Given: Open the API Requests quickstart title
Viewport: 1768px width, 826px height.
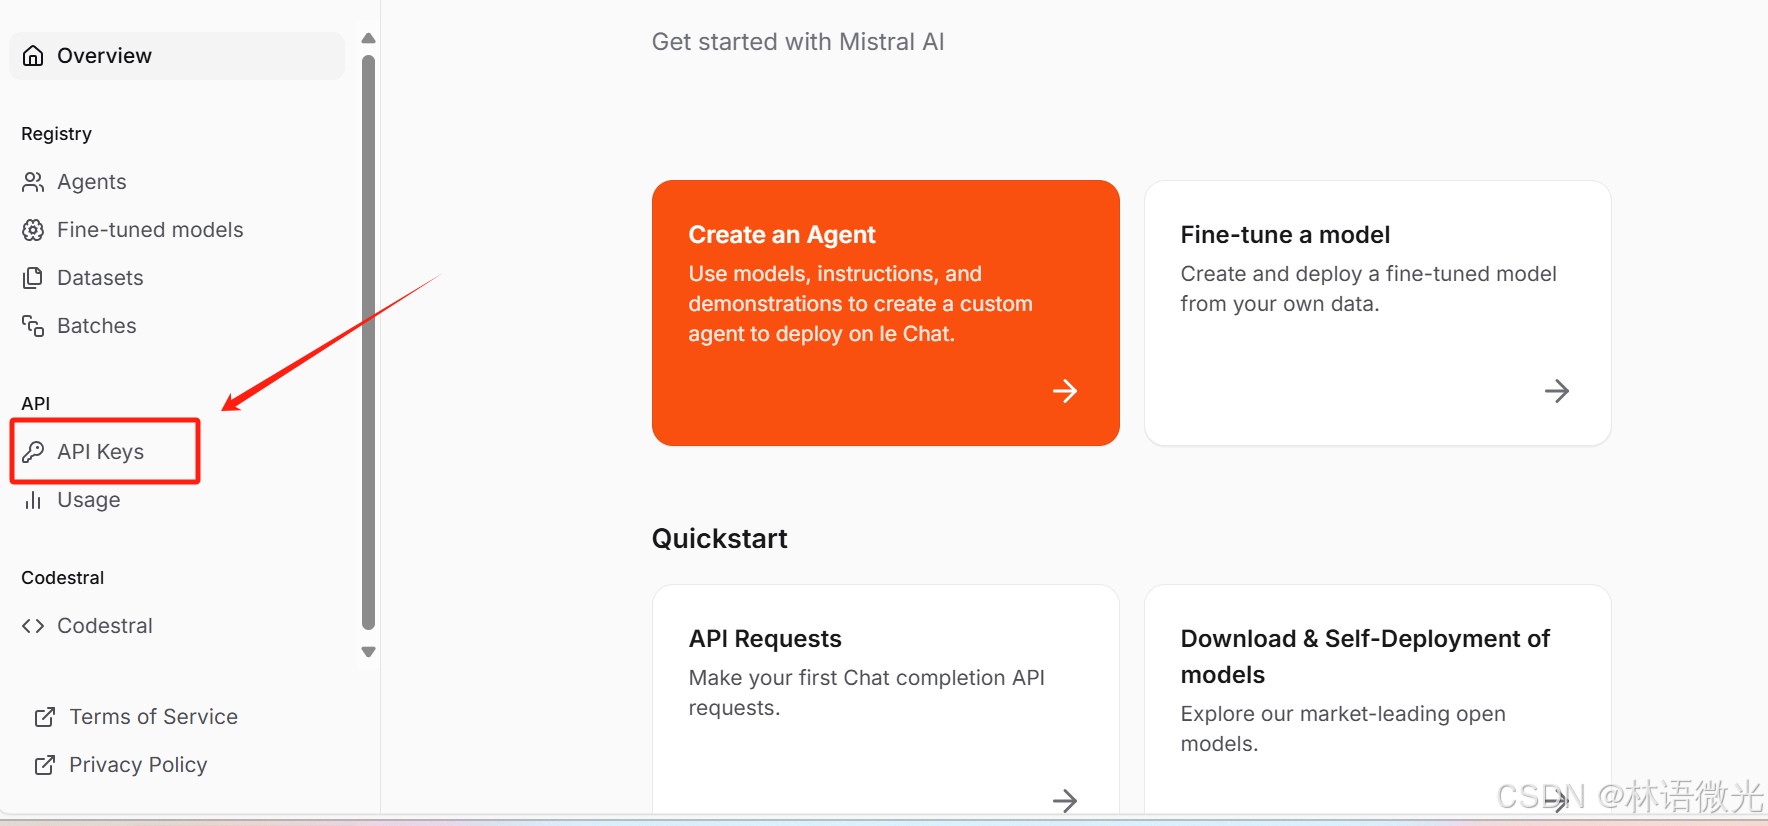Looking at the screenshot, I should coord(765,639).
